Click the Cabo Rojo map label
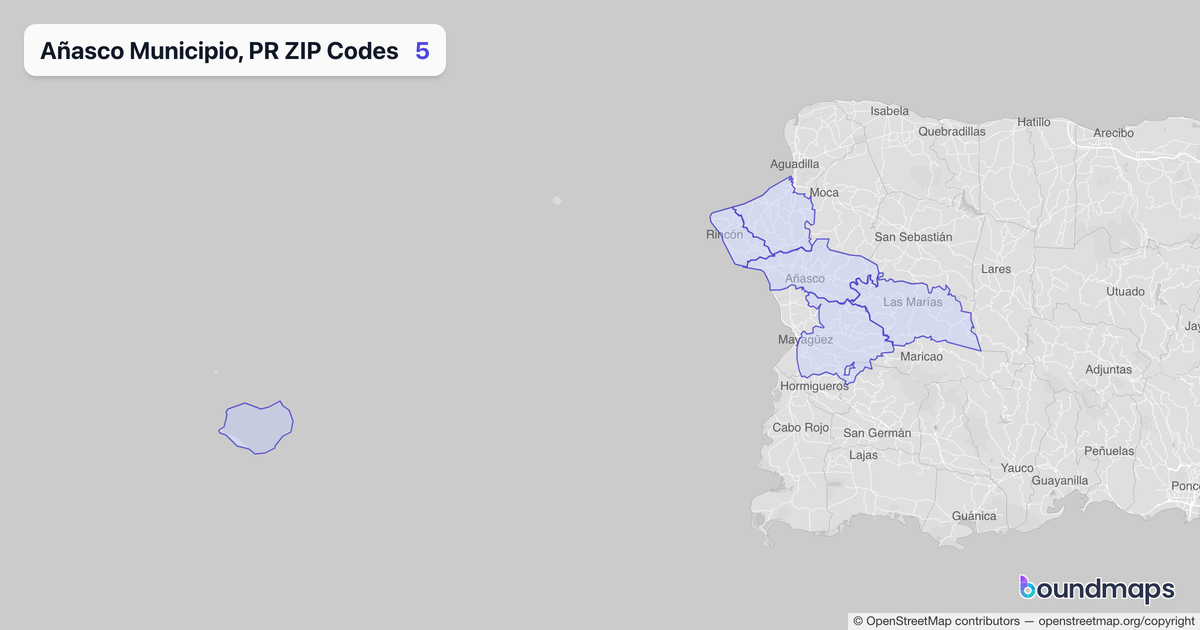 click(x=801, y=427)
